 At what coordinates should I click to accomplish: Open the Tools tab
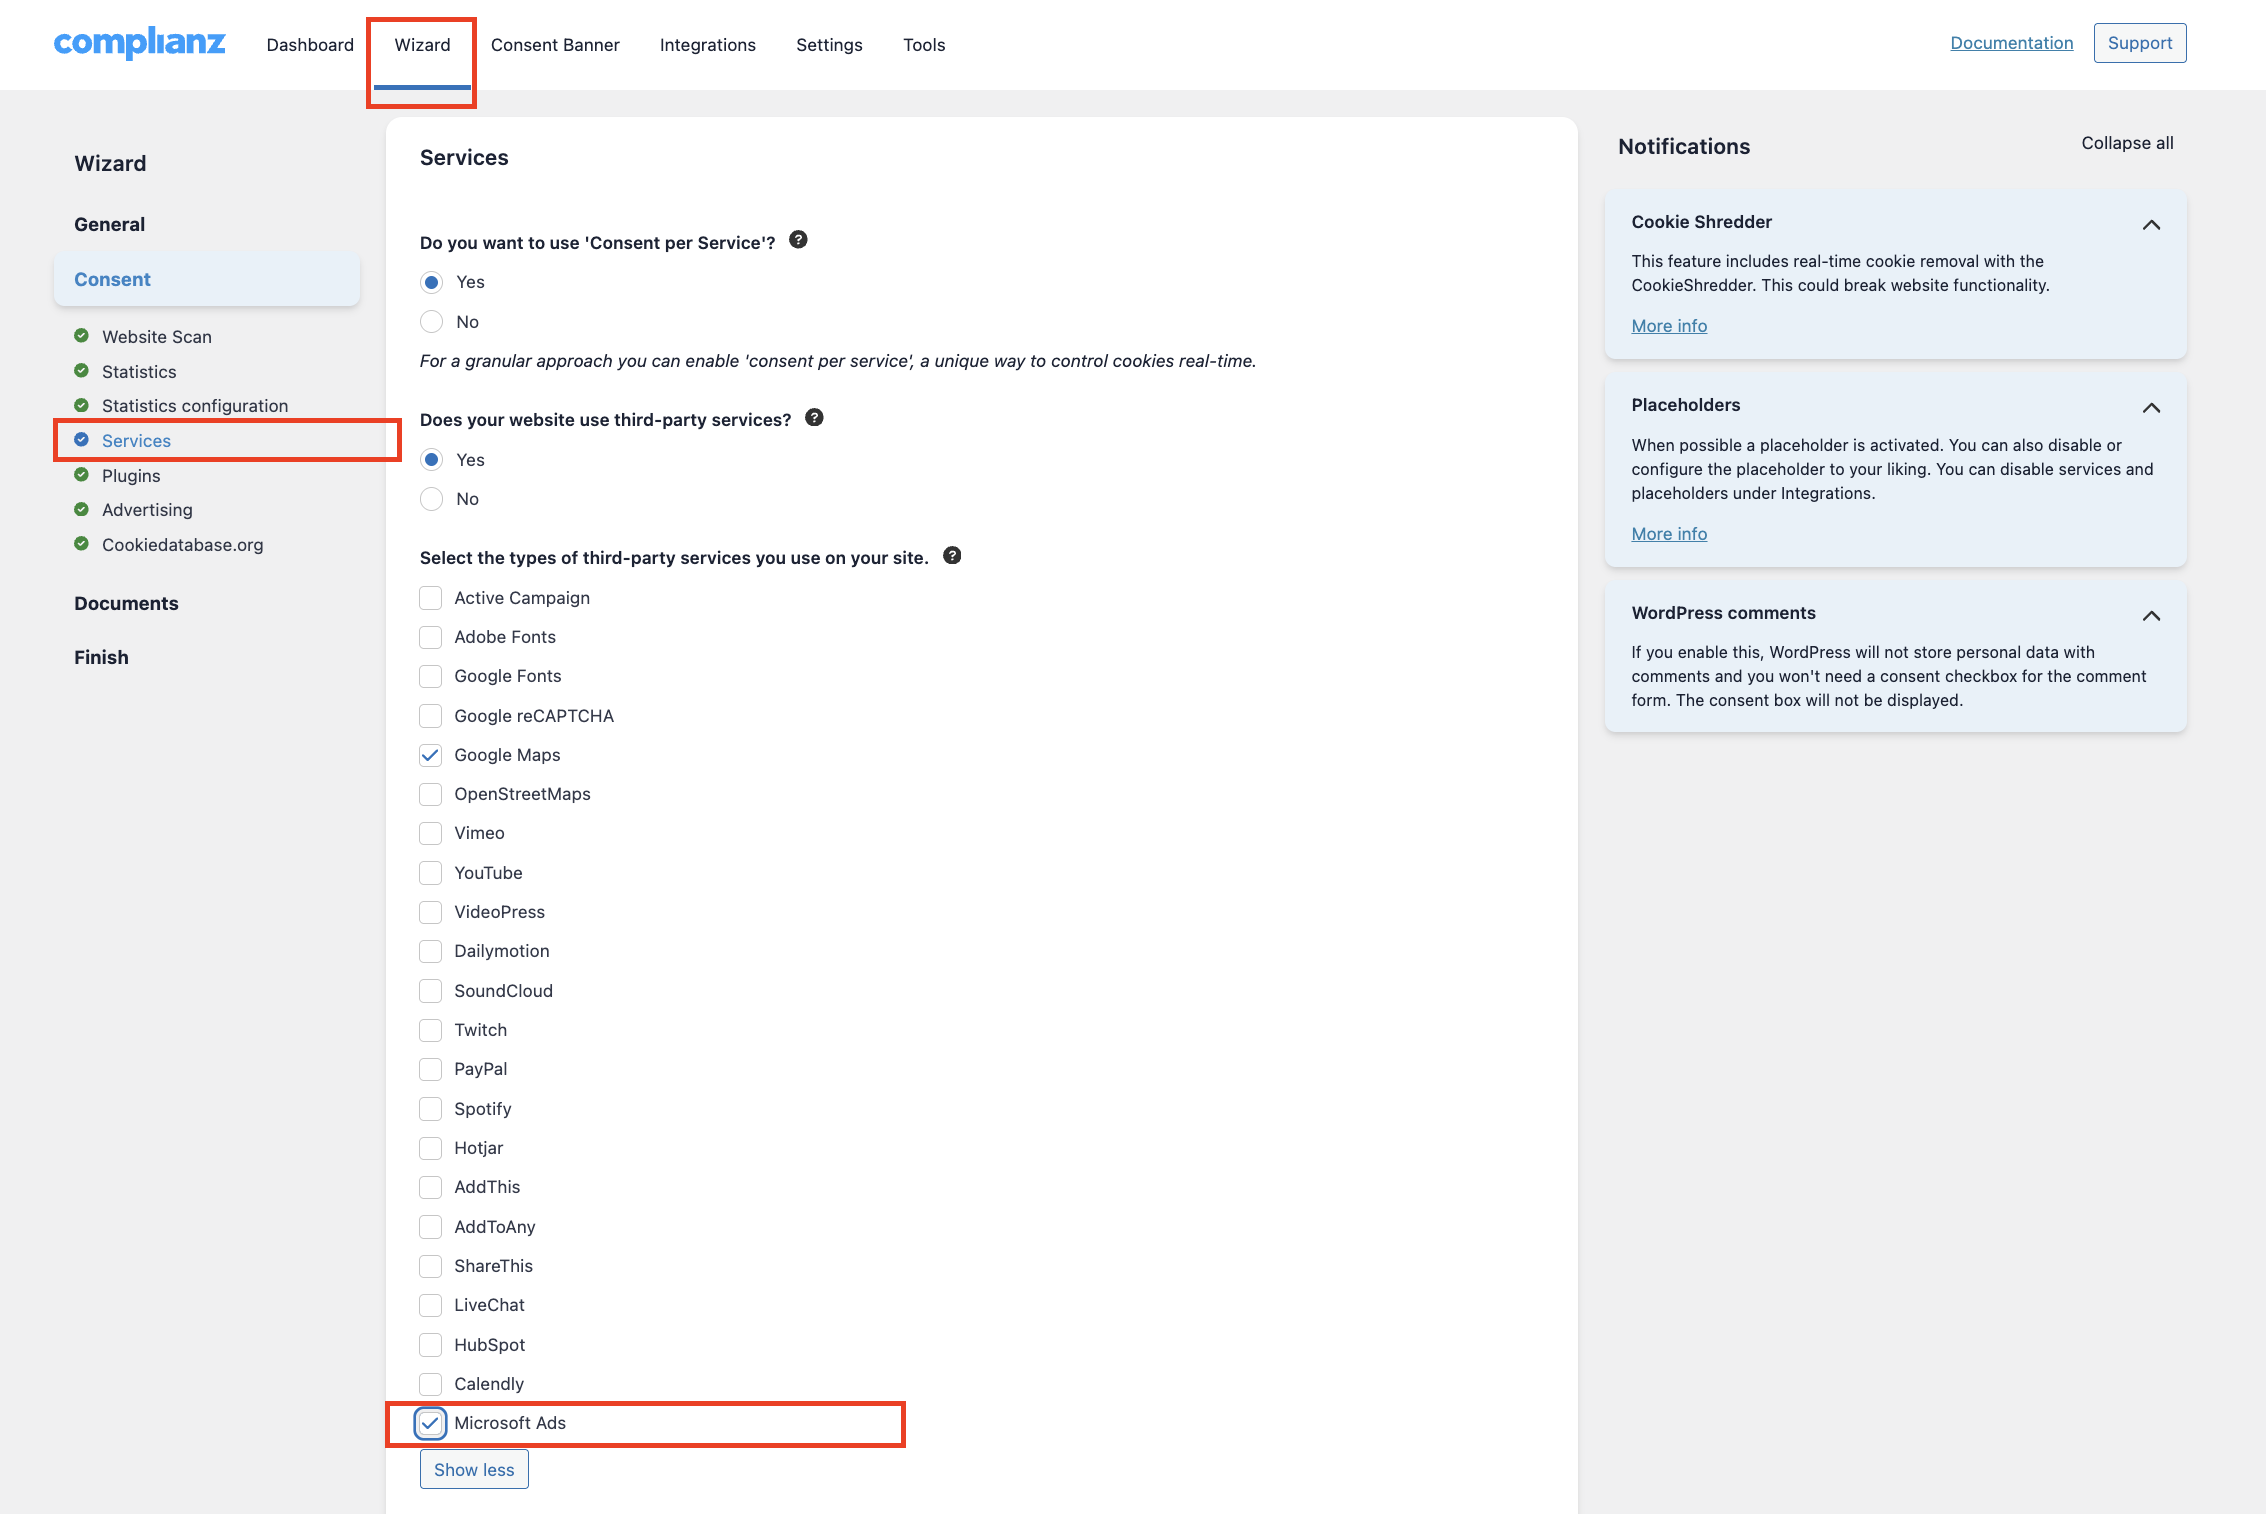(924, 45)
